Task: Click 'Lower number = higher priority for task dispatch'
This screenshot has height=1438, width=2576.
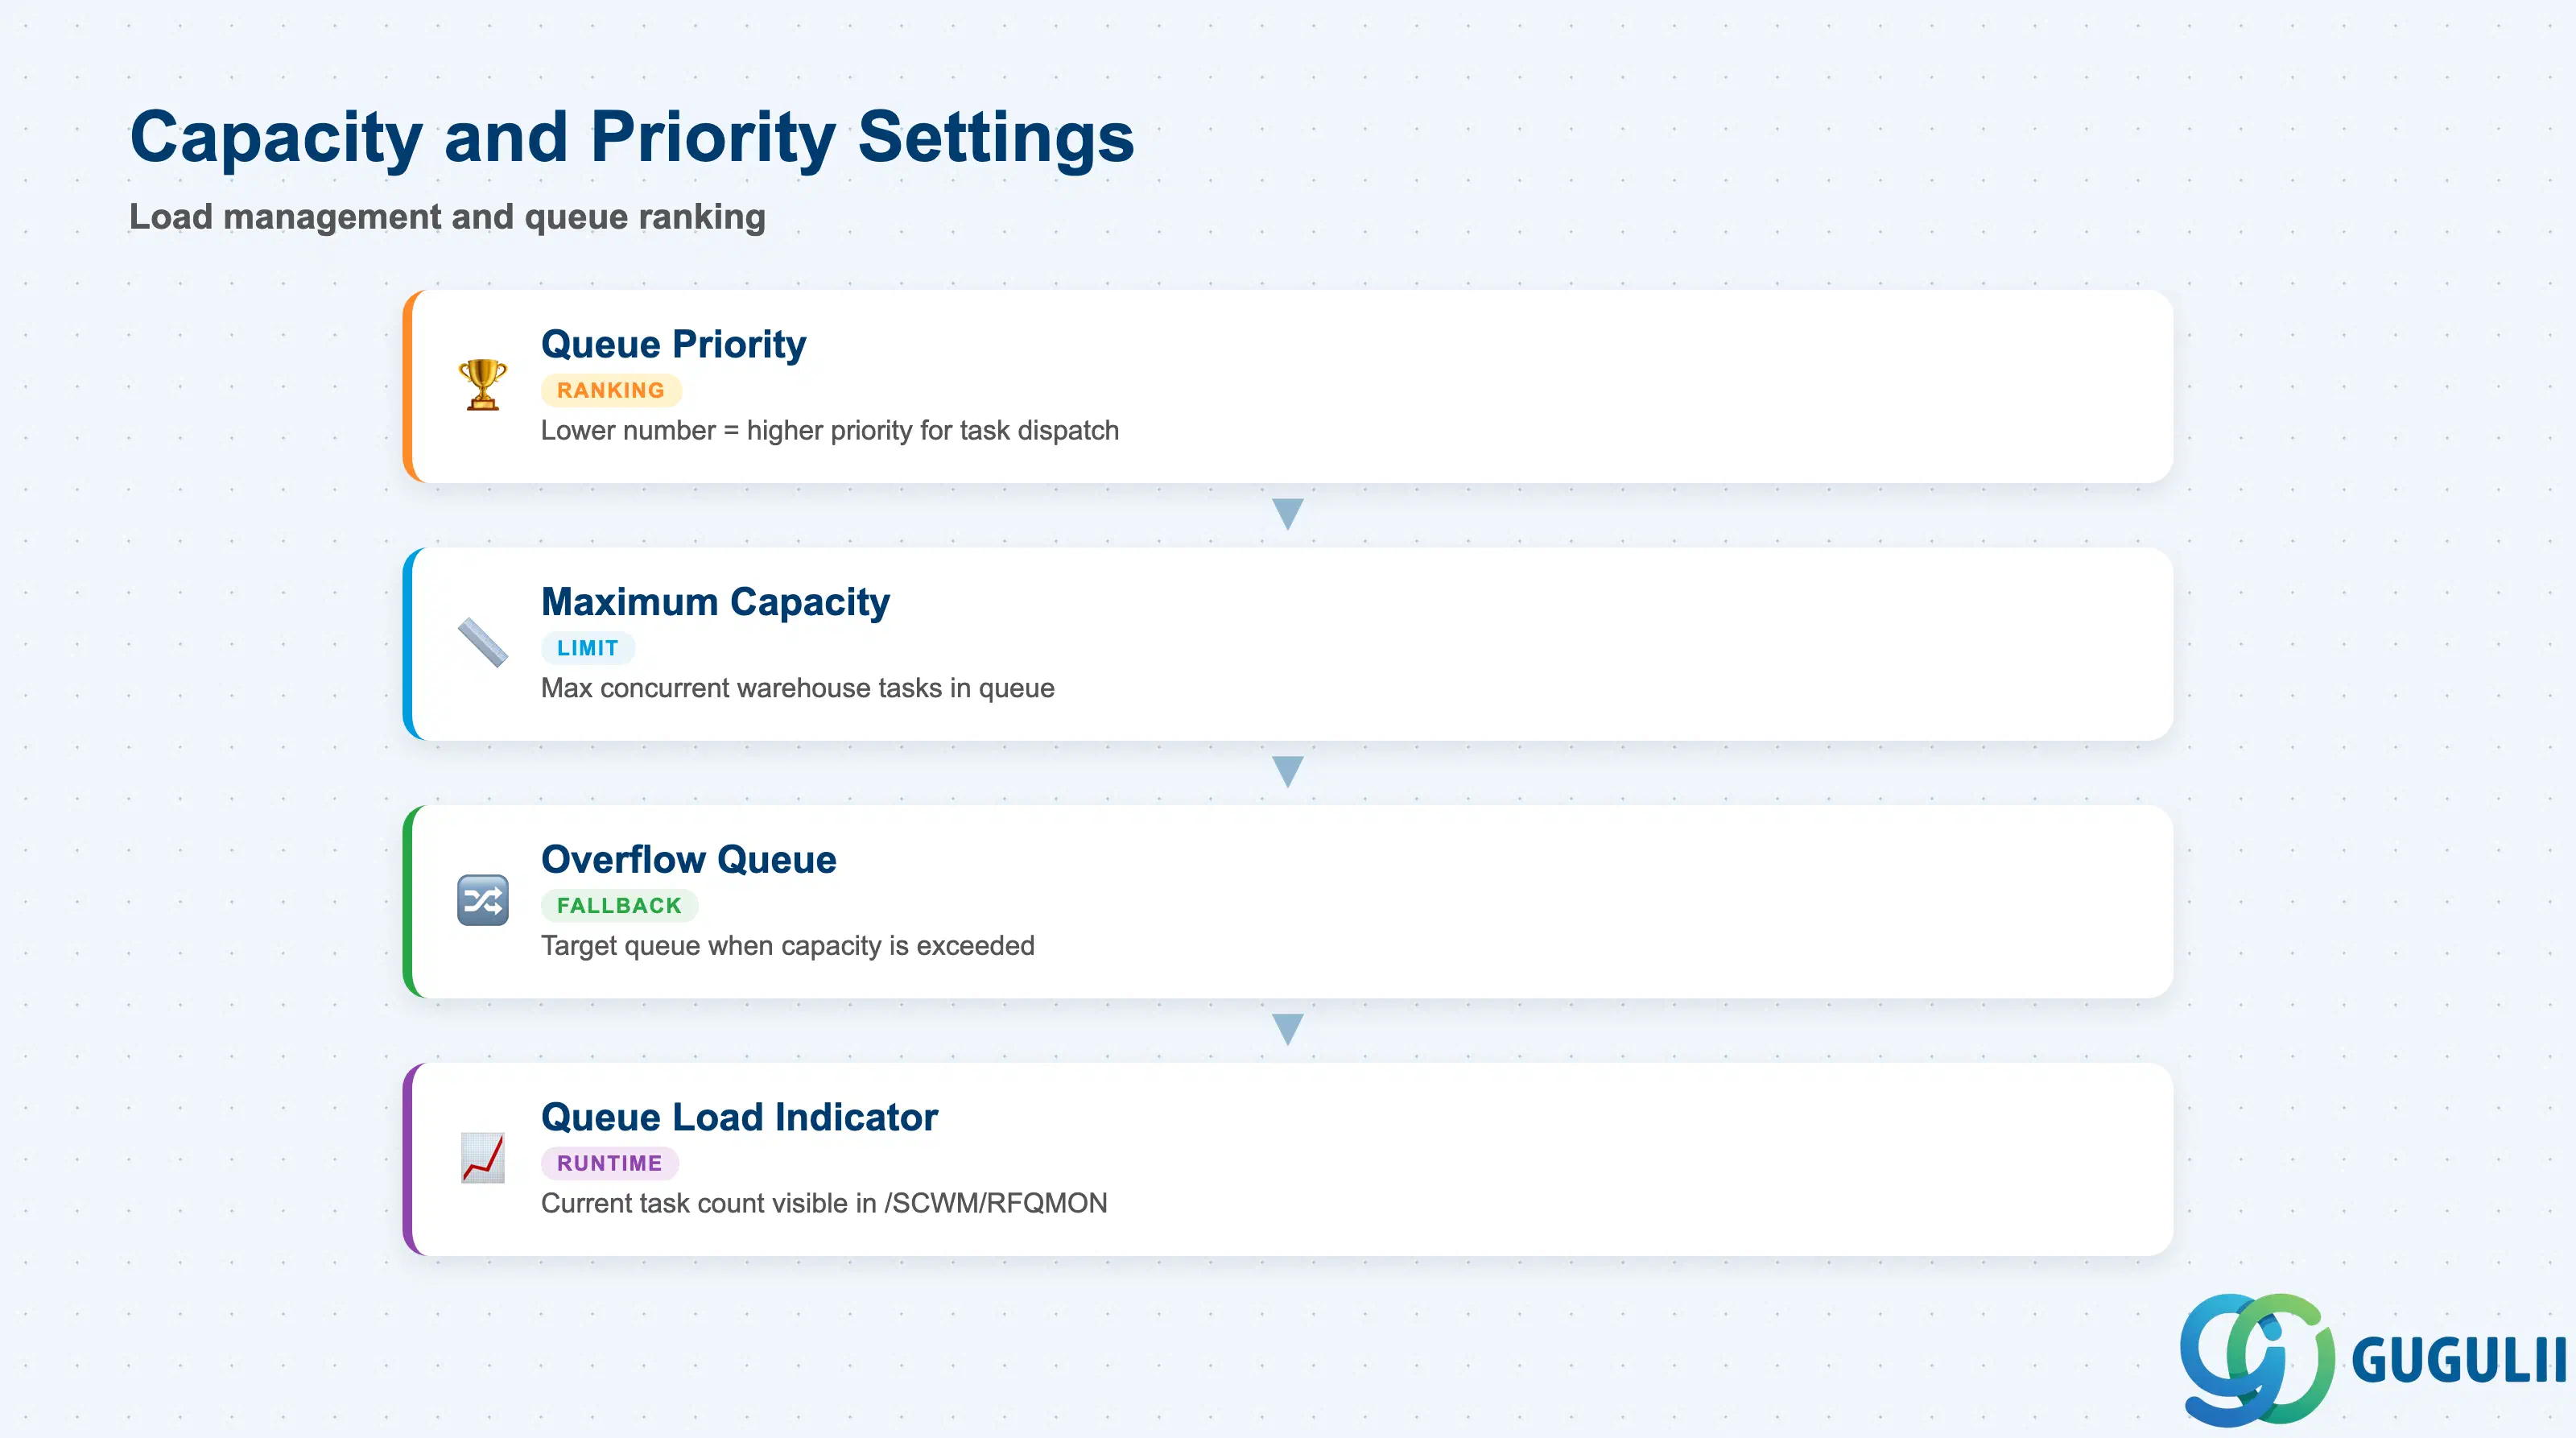Action: coord(829,431)
